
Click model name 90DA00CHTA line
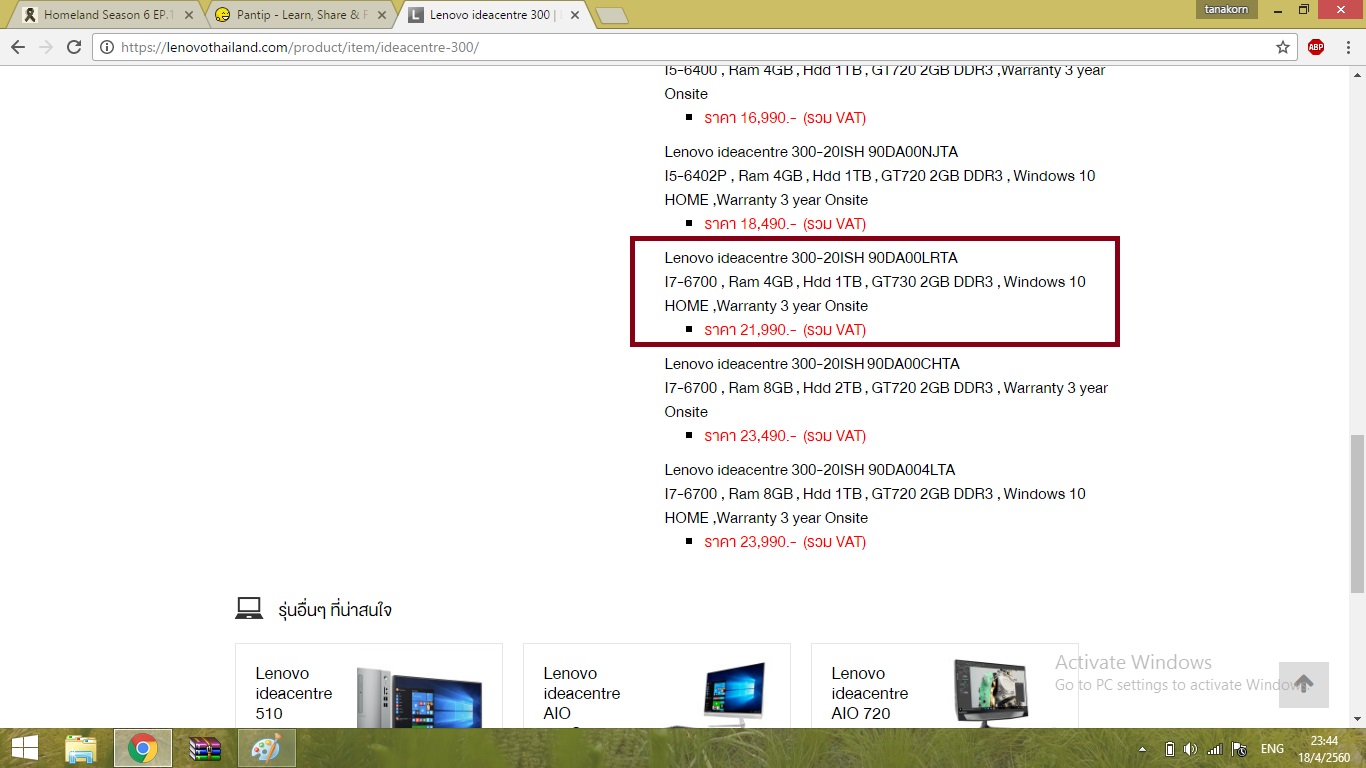tap(812, 364)
